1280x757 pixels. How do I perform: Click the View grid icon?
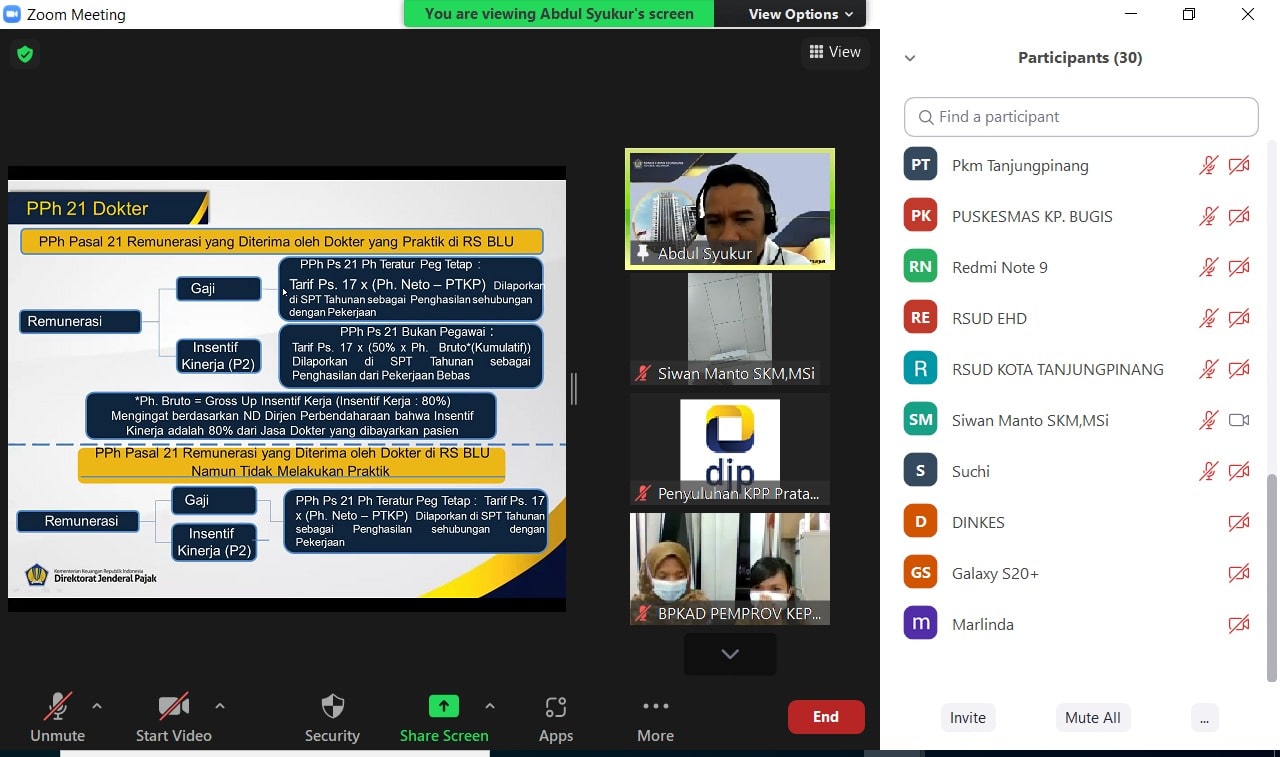click(x=816, y=52)
